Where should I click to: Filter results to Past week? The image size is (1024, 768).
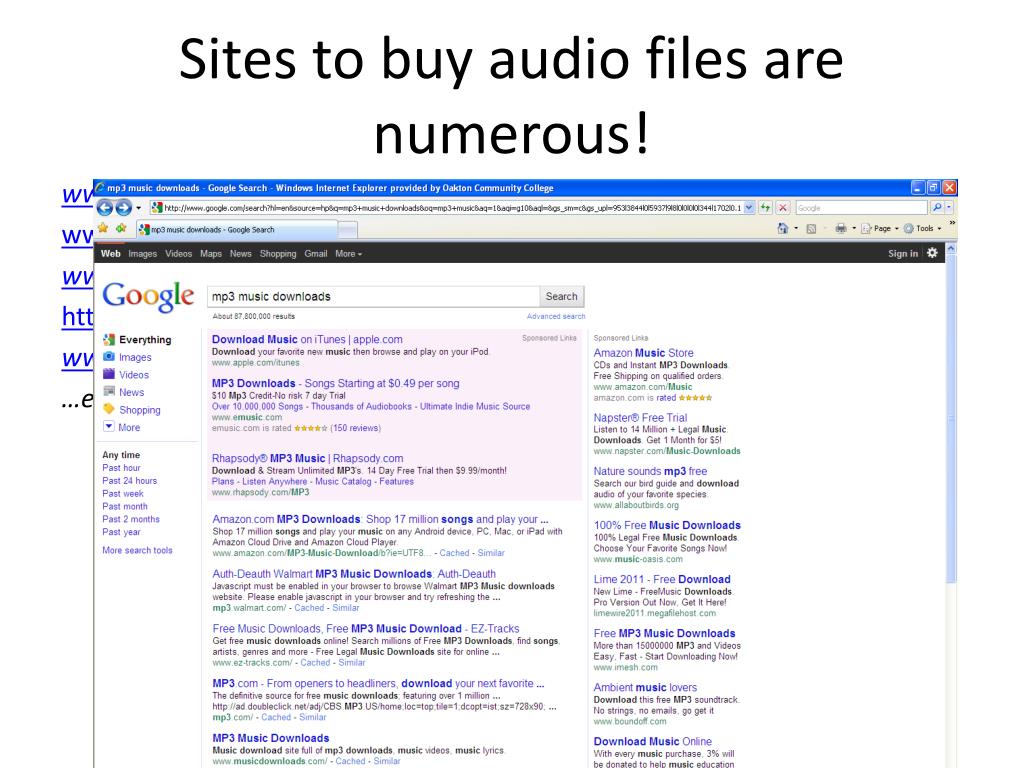[x=123, y=494]
